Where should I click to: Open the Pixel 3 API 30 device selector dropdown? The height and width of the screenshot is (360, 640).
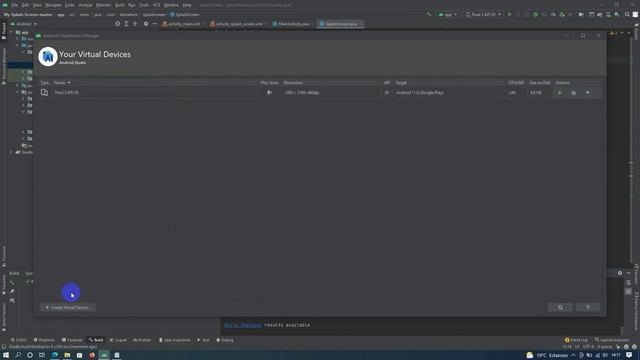[x=483, y=14]
